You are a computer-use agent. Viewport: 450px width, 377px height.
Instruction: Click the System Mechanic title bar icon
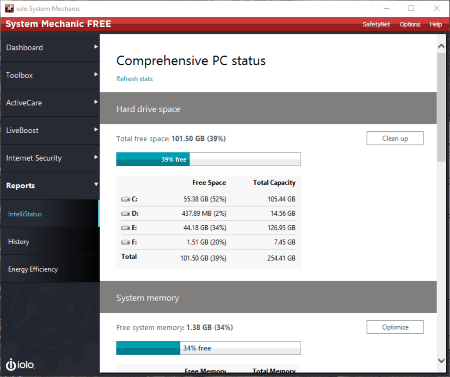pyautogui.click(x=9, y=8)
